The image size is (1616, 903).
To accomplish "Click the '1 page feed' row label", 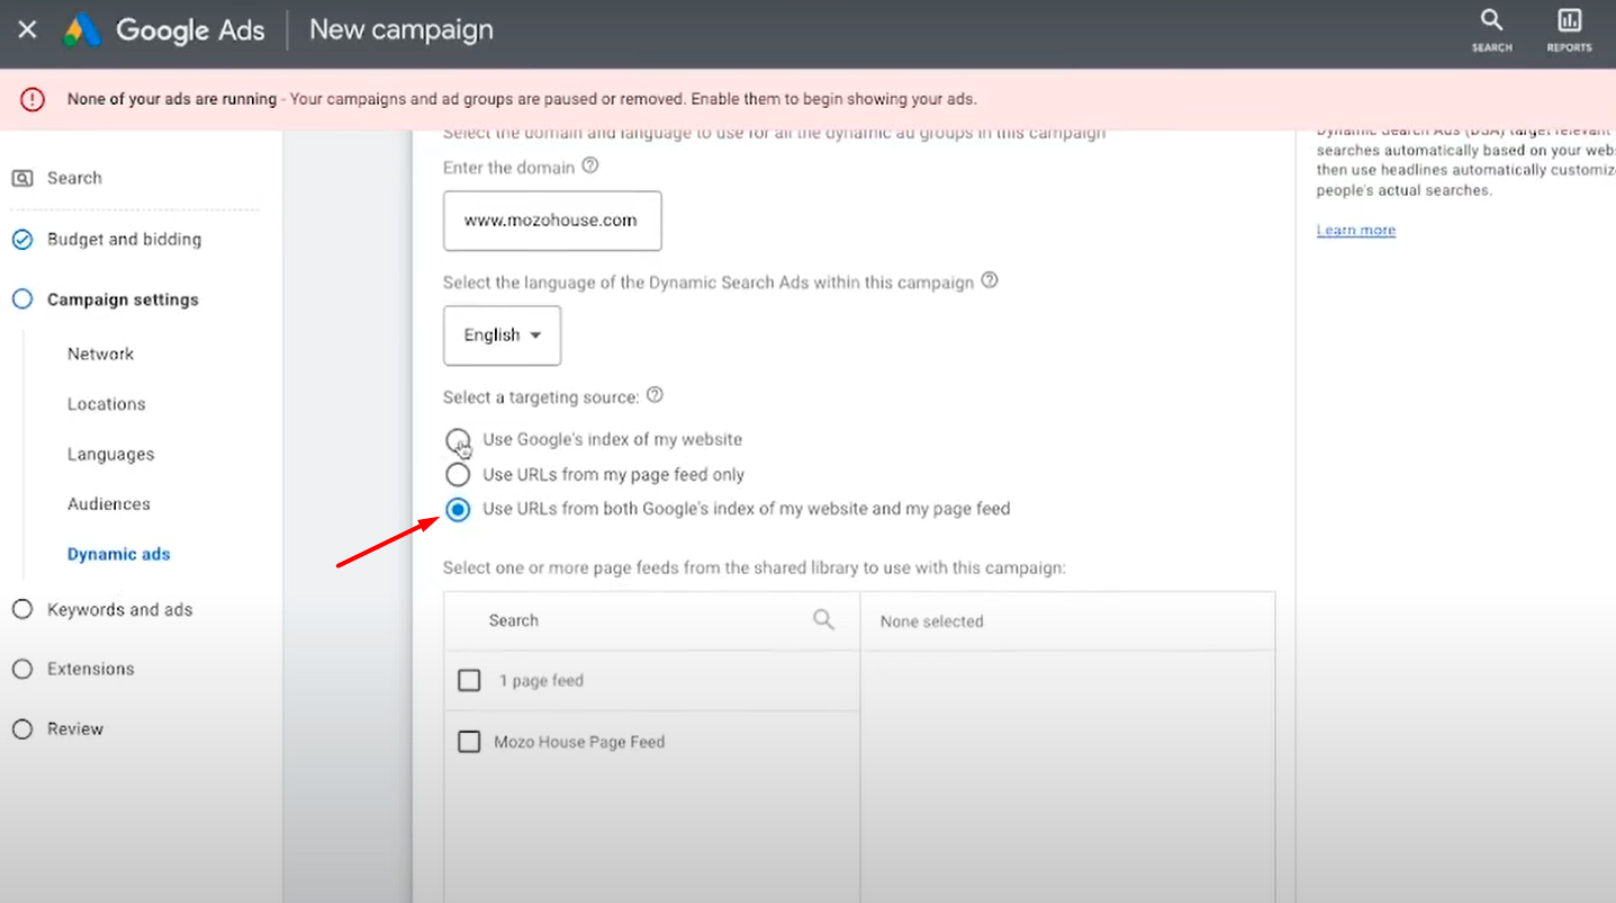I will coord(541,680).
